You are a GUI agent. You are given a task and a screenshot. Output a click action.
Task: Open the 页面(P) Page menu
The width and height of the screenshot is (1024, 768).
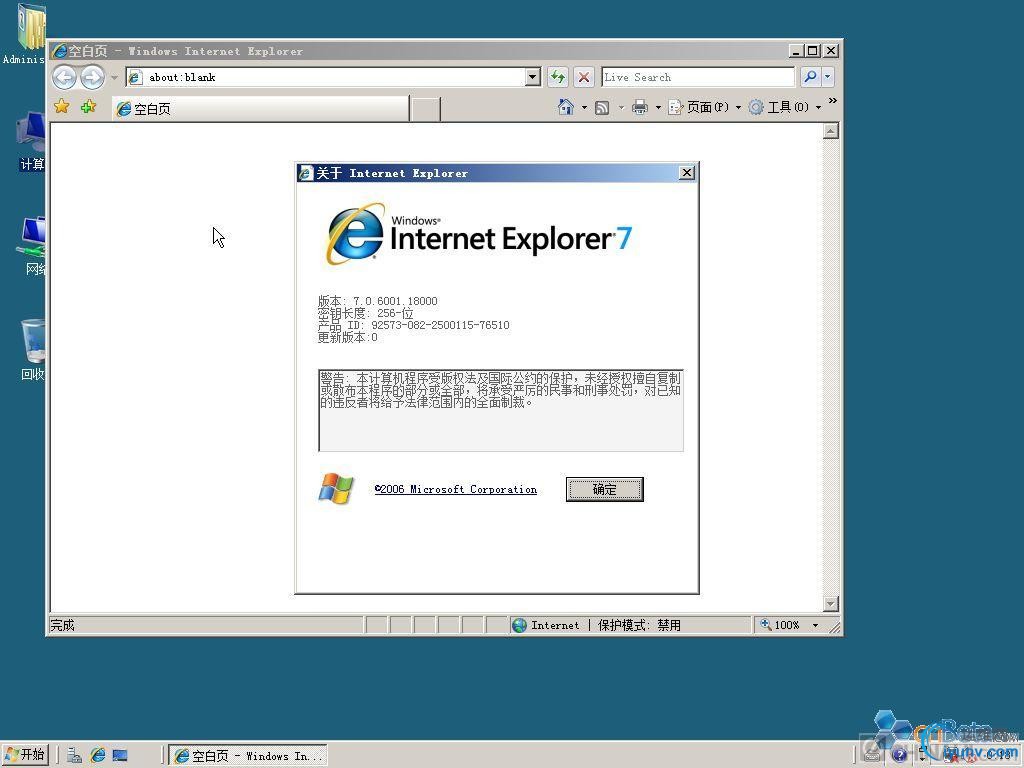704,107
